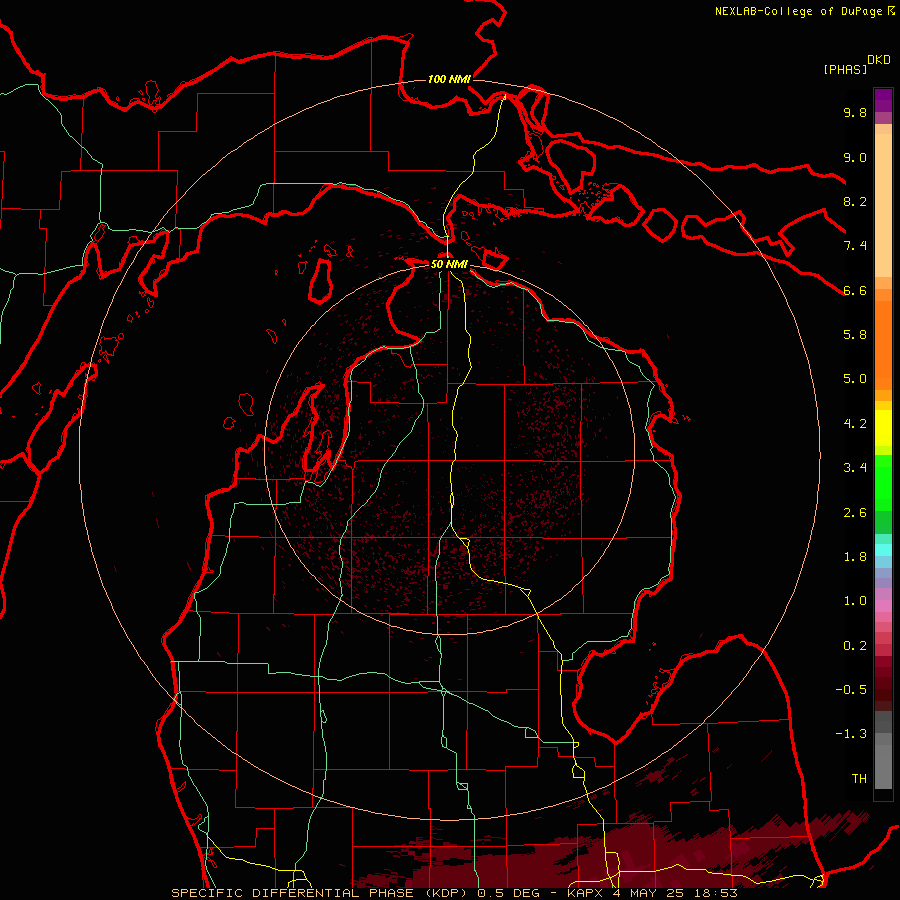Click the 9.8 color scale value
This screenshot has height=900, width=900.
[855, 112]
